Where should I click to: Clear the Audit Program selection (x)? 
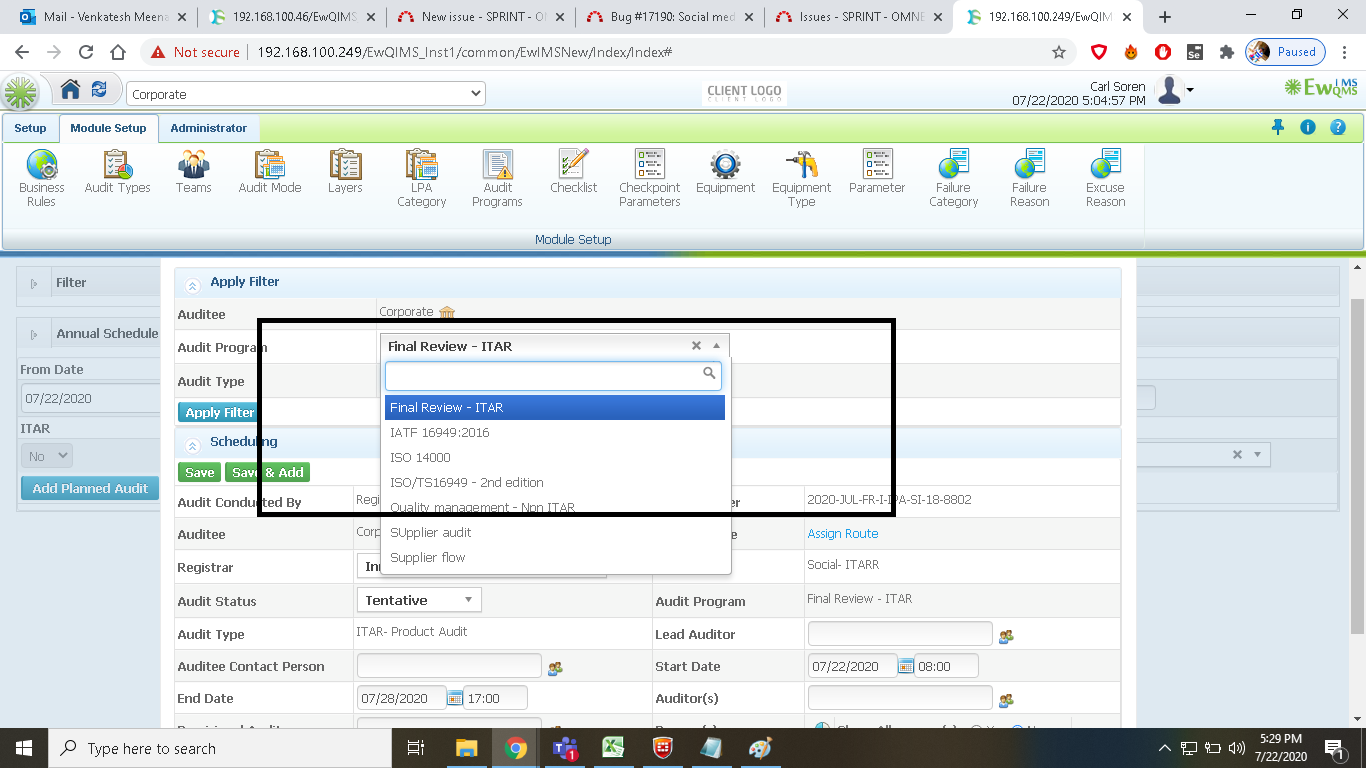(x=696, y=346)
